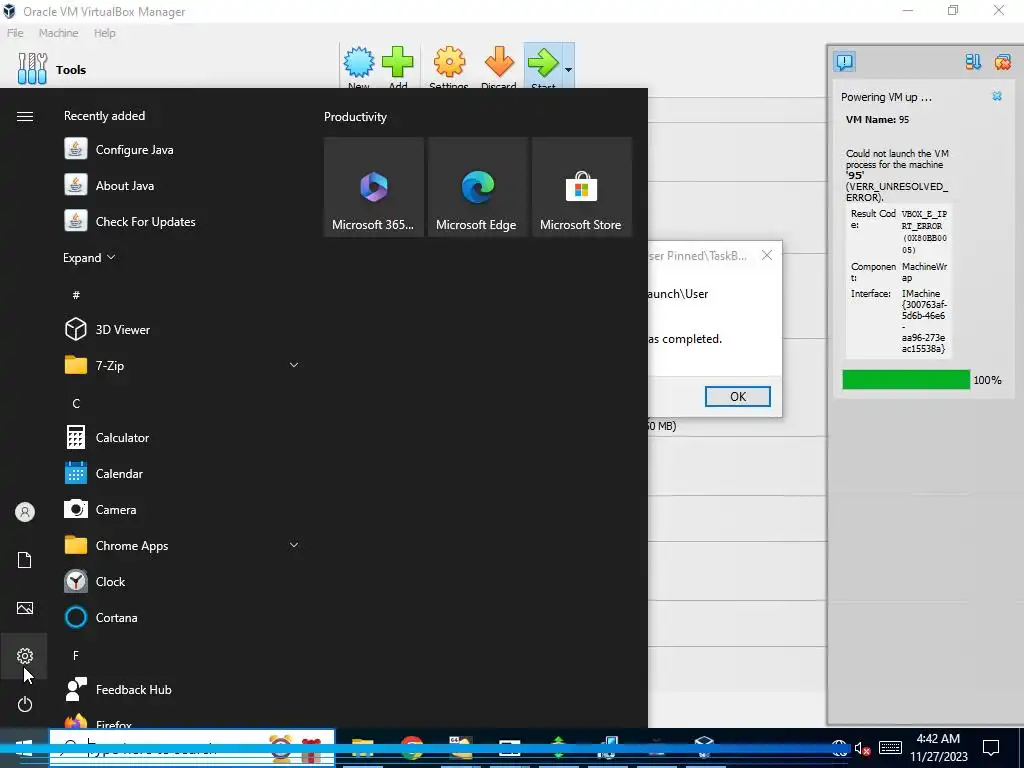
Task: Open the taskbar clock and date
Action: 938,748
